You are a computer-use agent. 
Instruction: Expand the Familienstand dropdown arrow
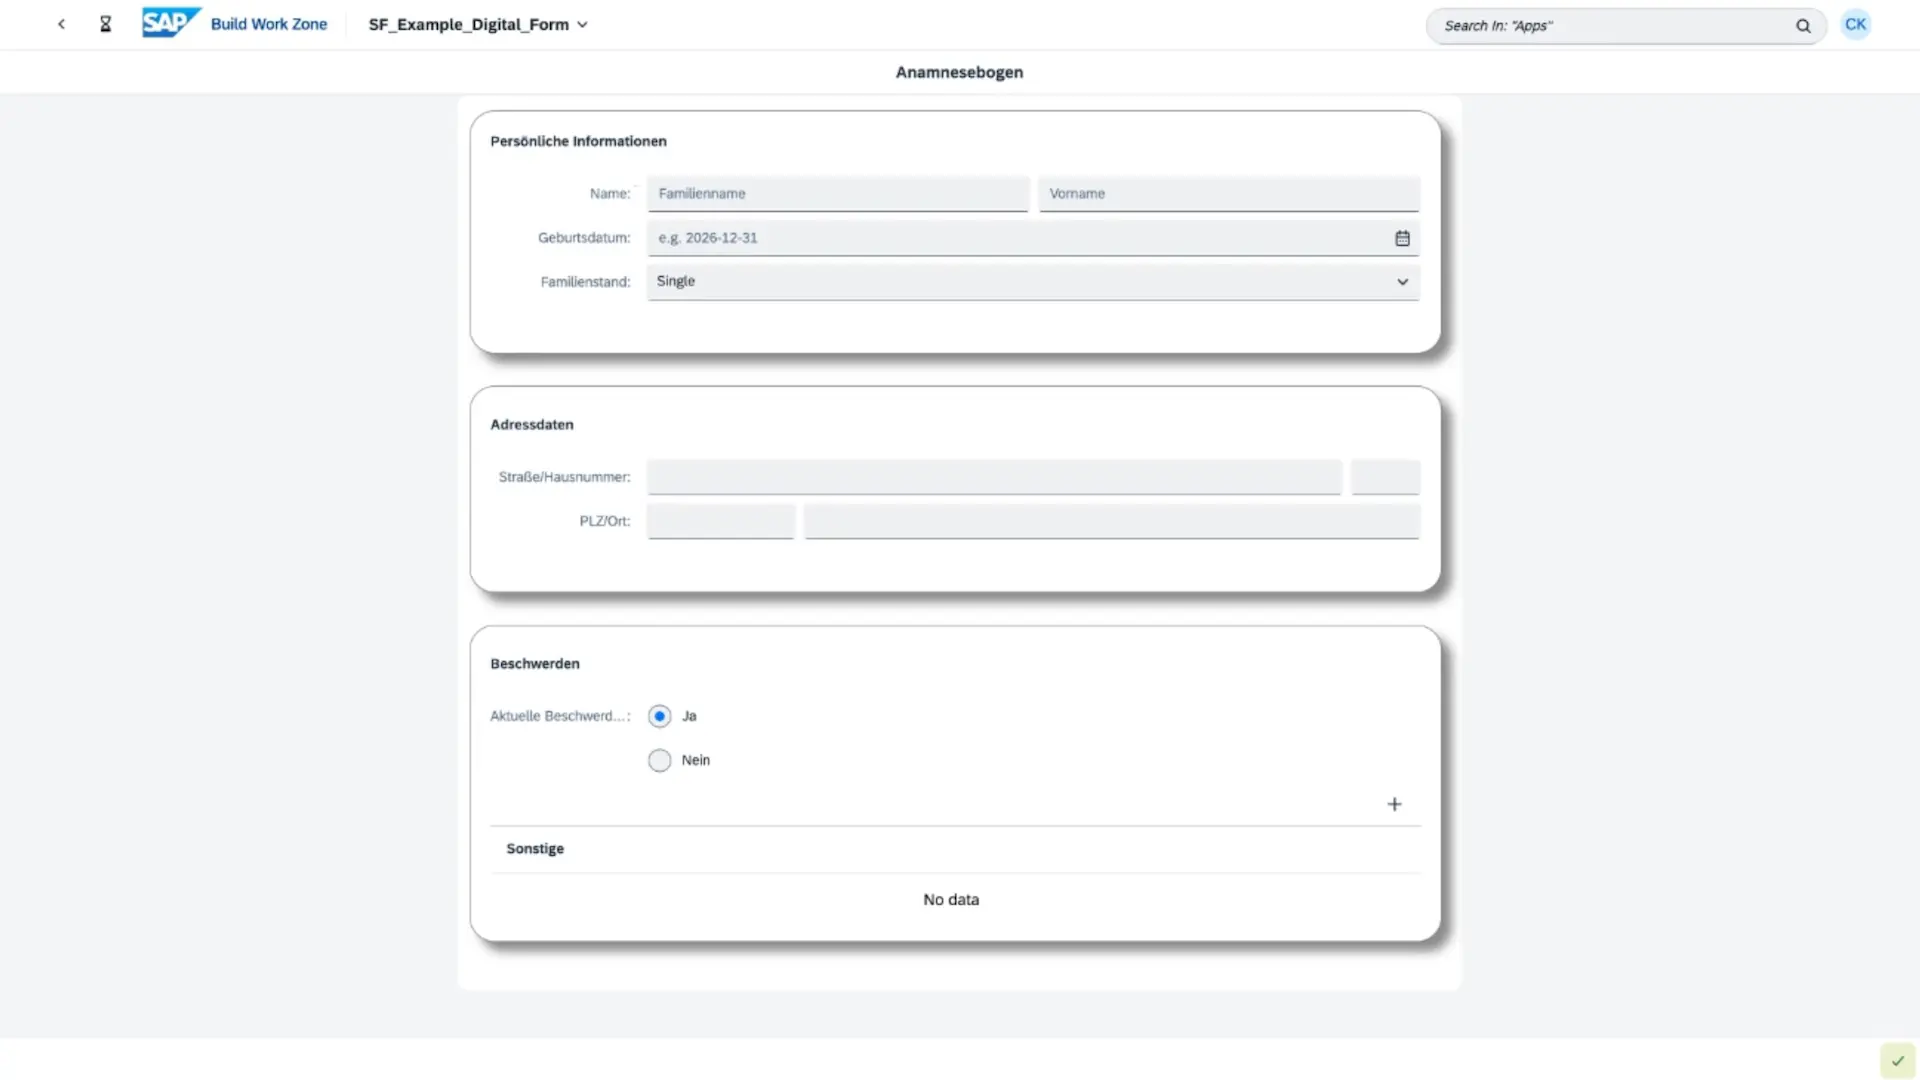click(1402, 282)
